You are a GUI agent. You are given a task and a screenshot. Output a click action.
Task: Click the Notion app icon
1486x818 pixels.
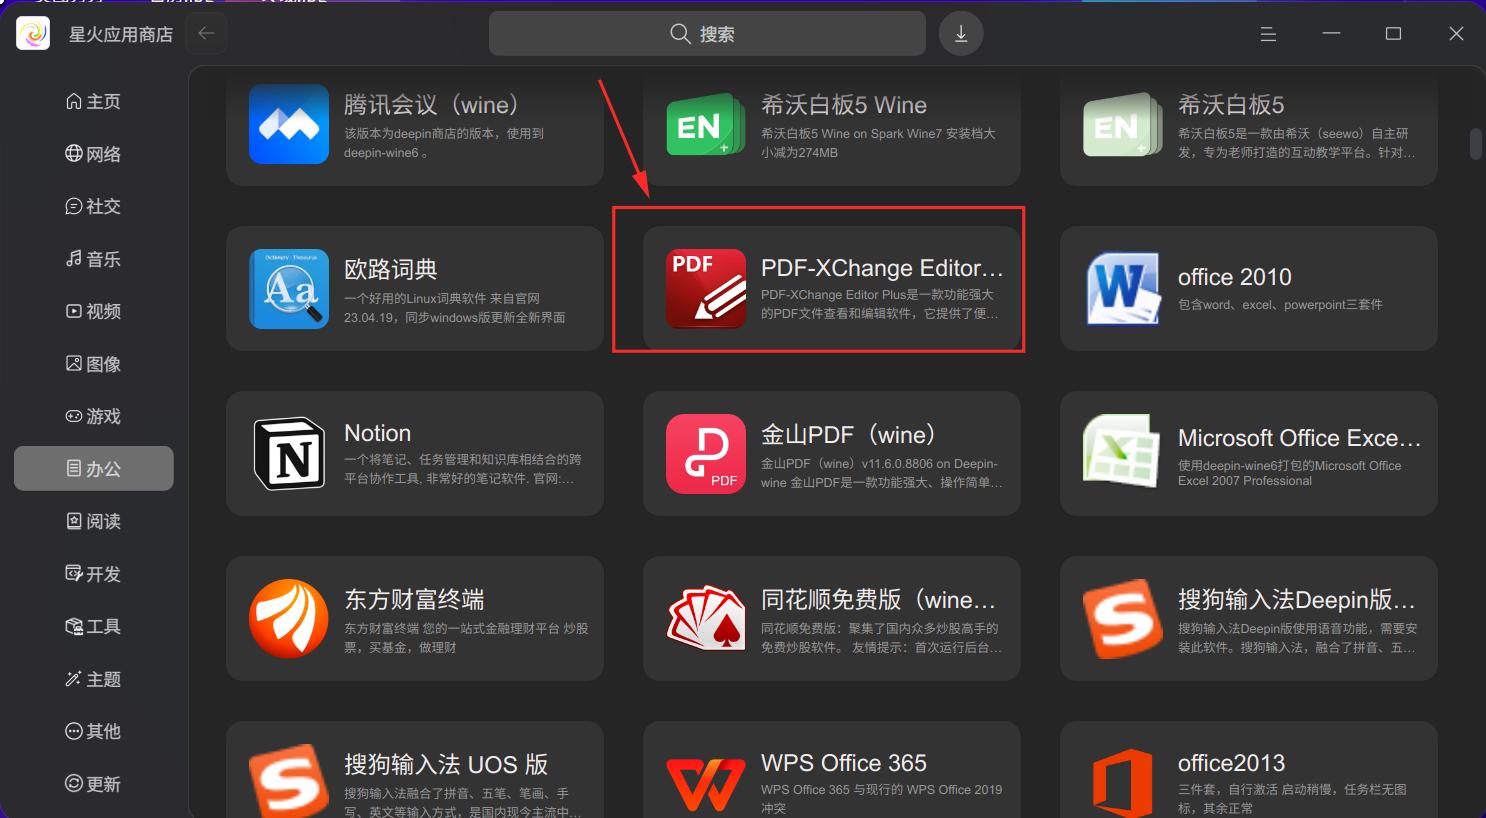289,453
